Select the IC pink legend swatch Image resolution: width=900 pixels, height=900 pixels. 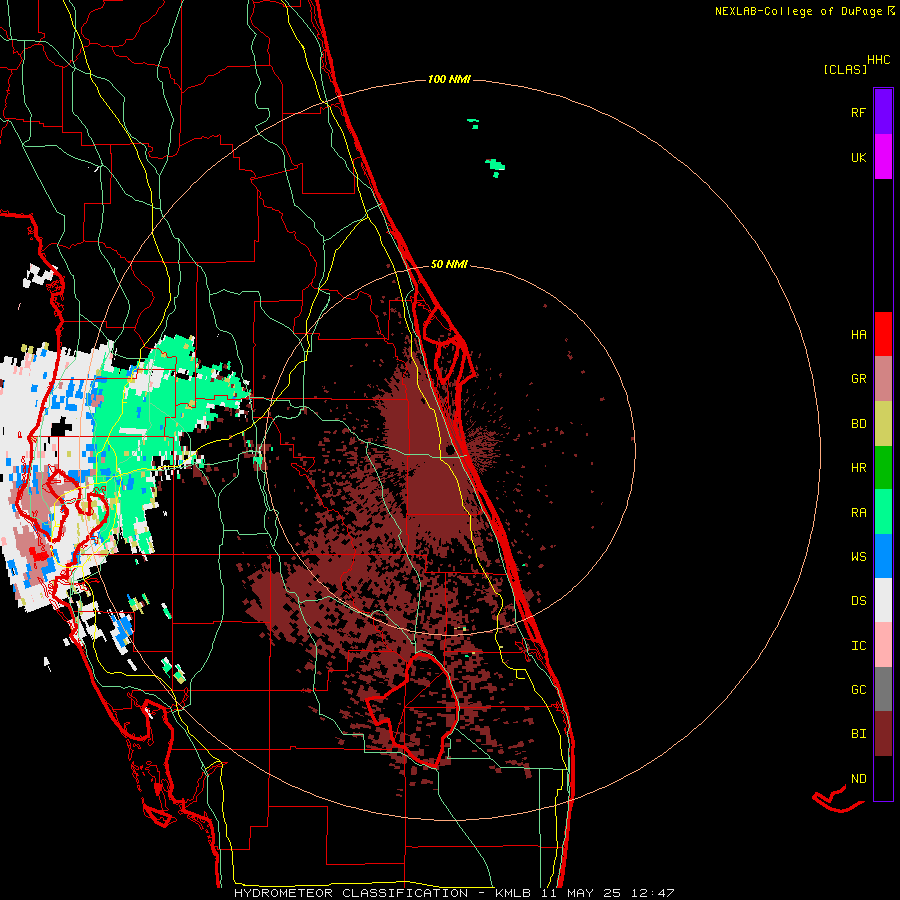[883, 645]
